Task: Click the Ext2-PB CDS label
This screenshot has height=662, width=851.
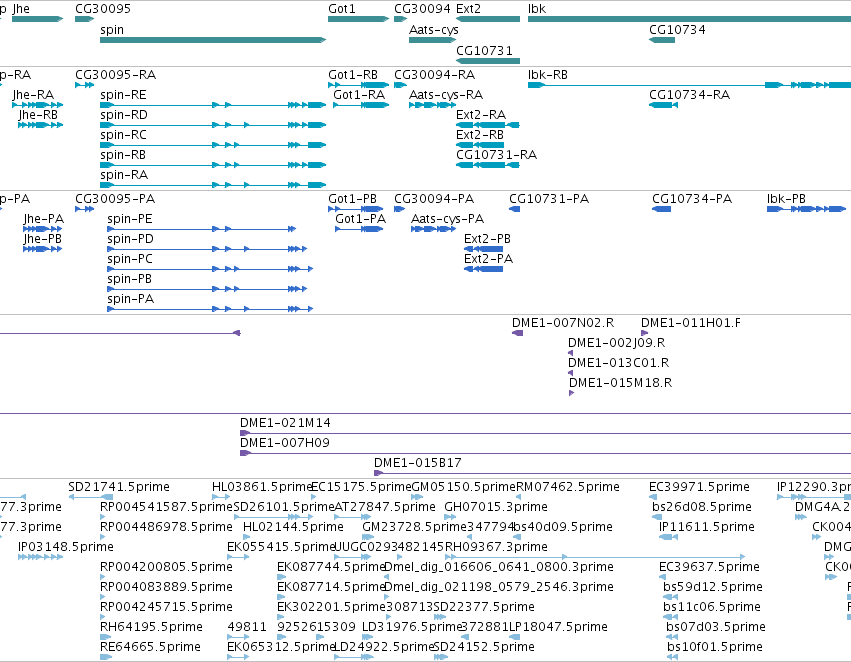Action: tap(487, 239)
